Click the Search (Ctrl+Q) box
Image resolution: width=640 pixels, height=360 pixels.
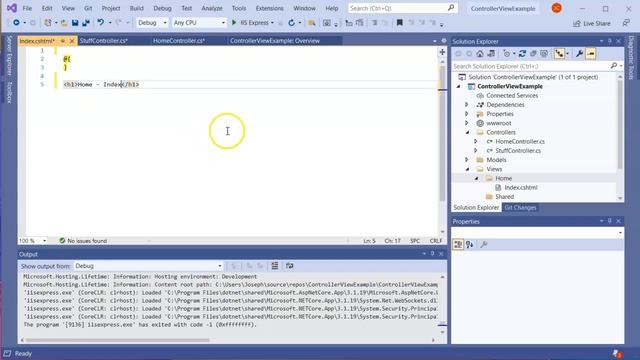point(402,8)
